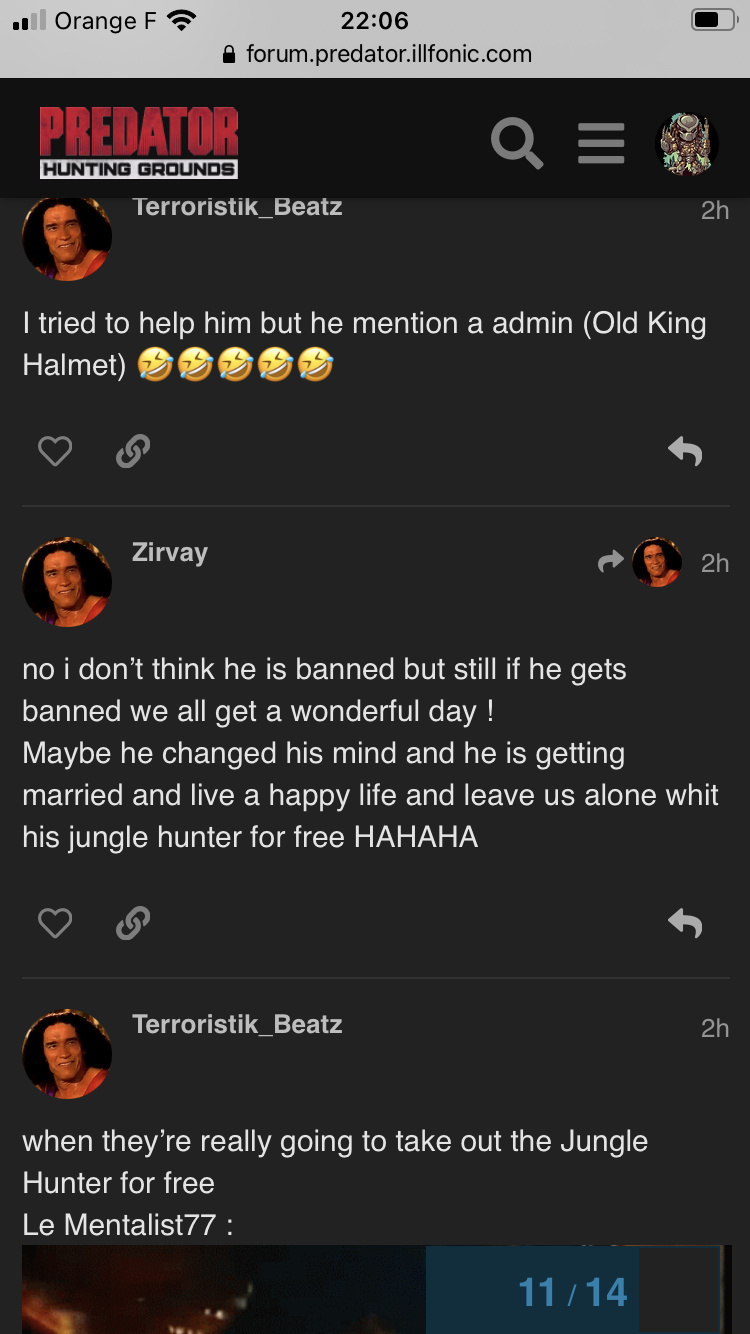Tap Zirvay's profile avatar picture
Screen dimensions: 750x1334
67,582
